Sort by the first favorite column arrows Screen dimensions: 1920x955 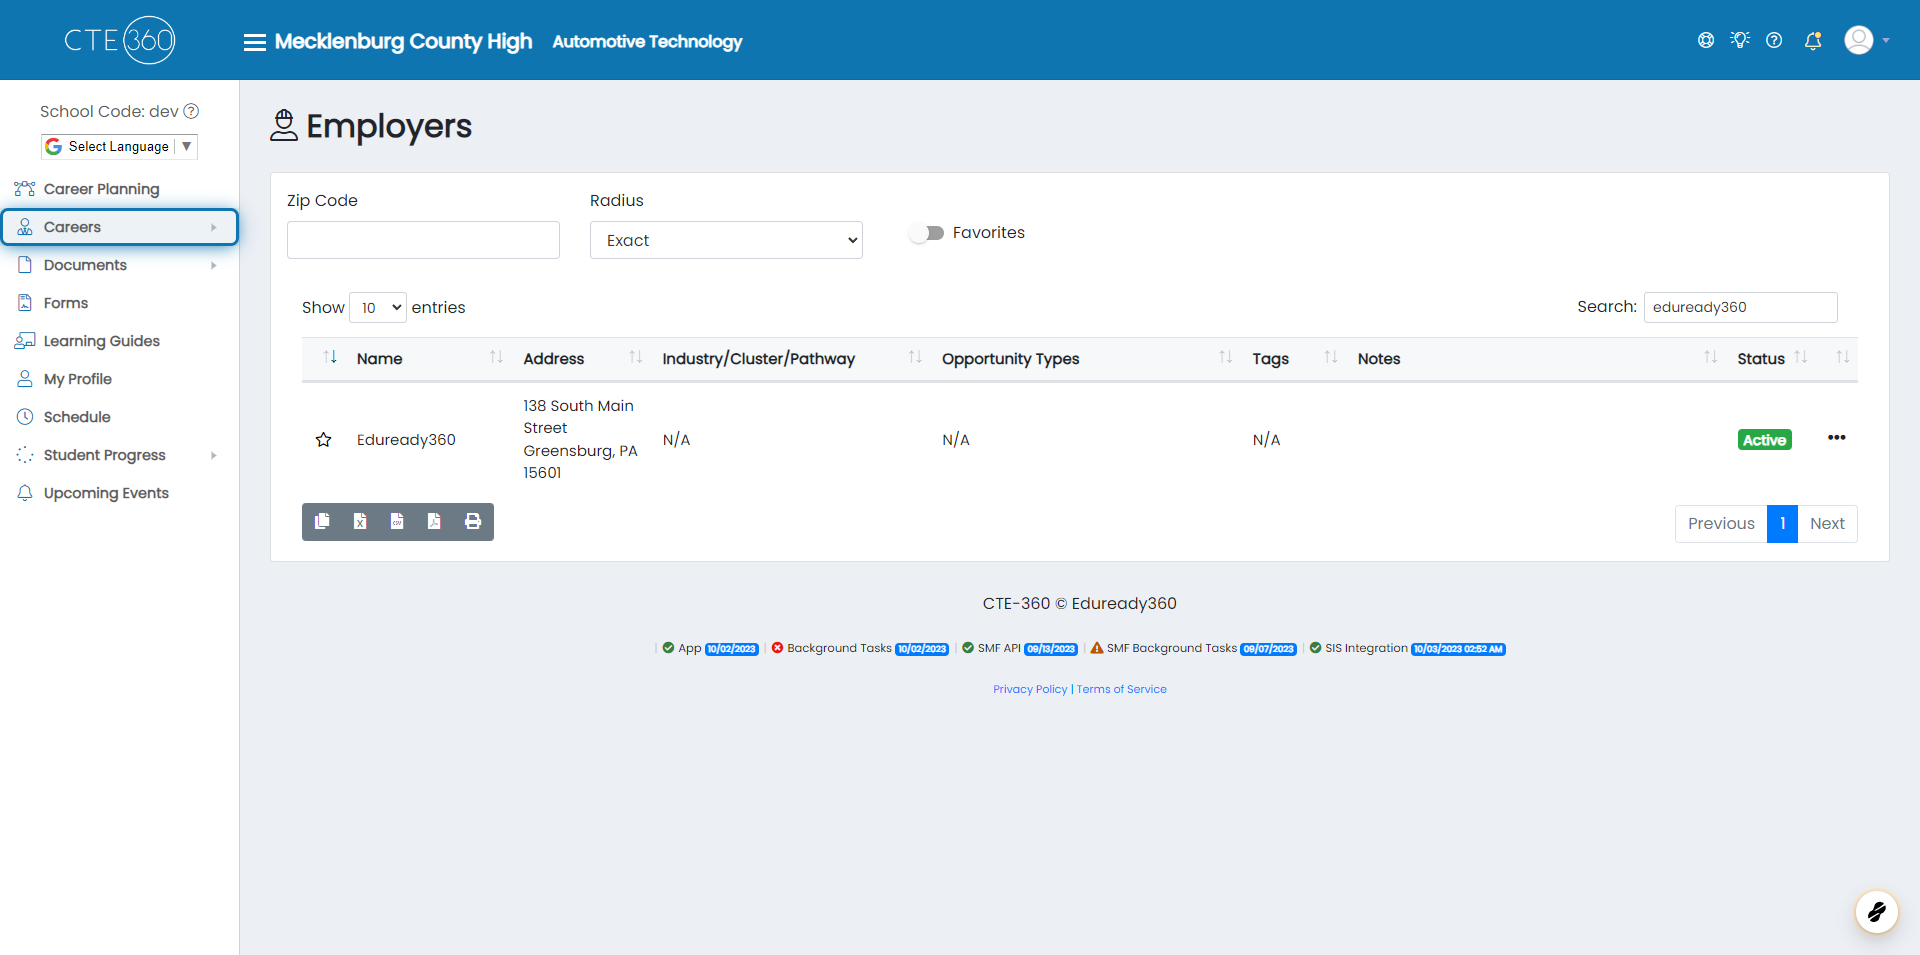[330, 358]
